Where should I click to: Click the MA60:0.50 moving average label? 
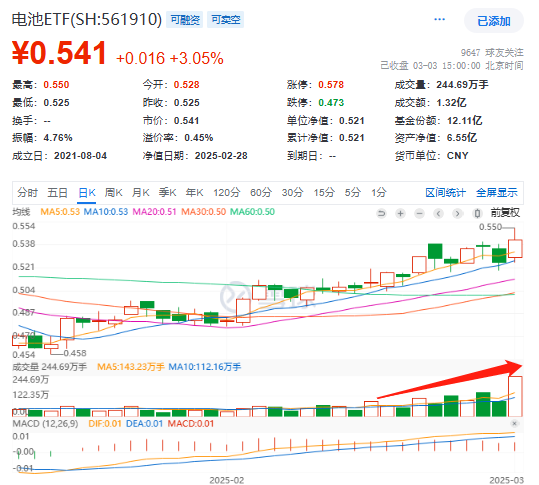[x=252, y=212]
